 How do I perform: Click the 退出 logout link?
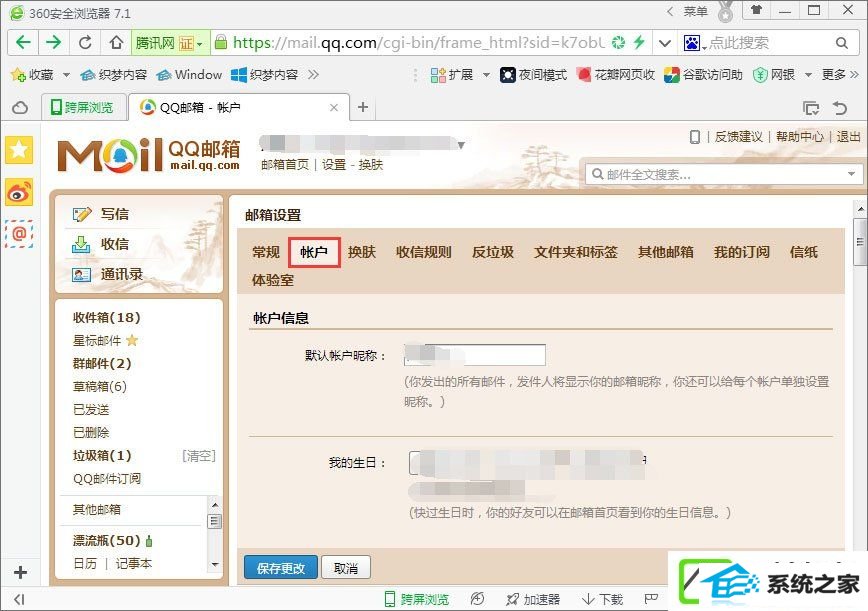848,137
